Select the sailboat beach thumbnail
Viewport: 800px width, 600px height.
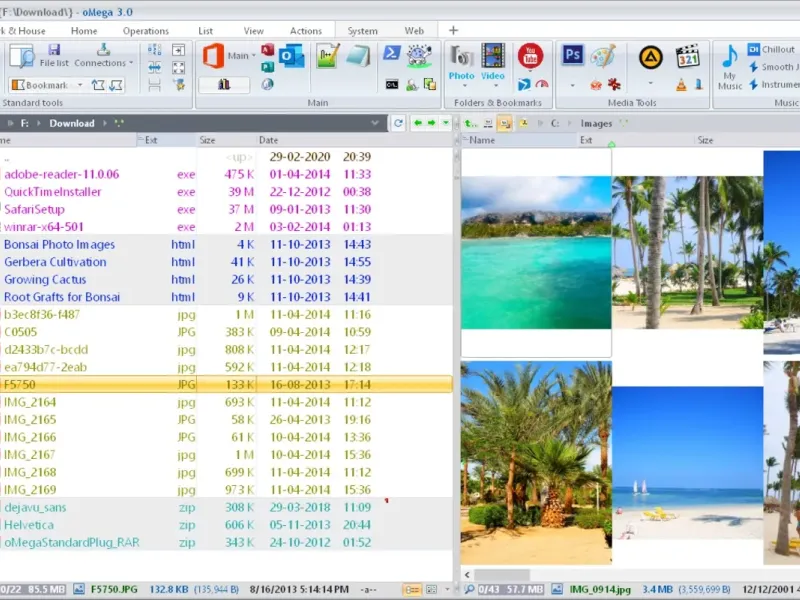click(687, 463)
